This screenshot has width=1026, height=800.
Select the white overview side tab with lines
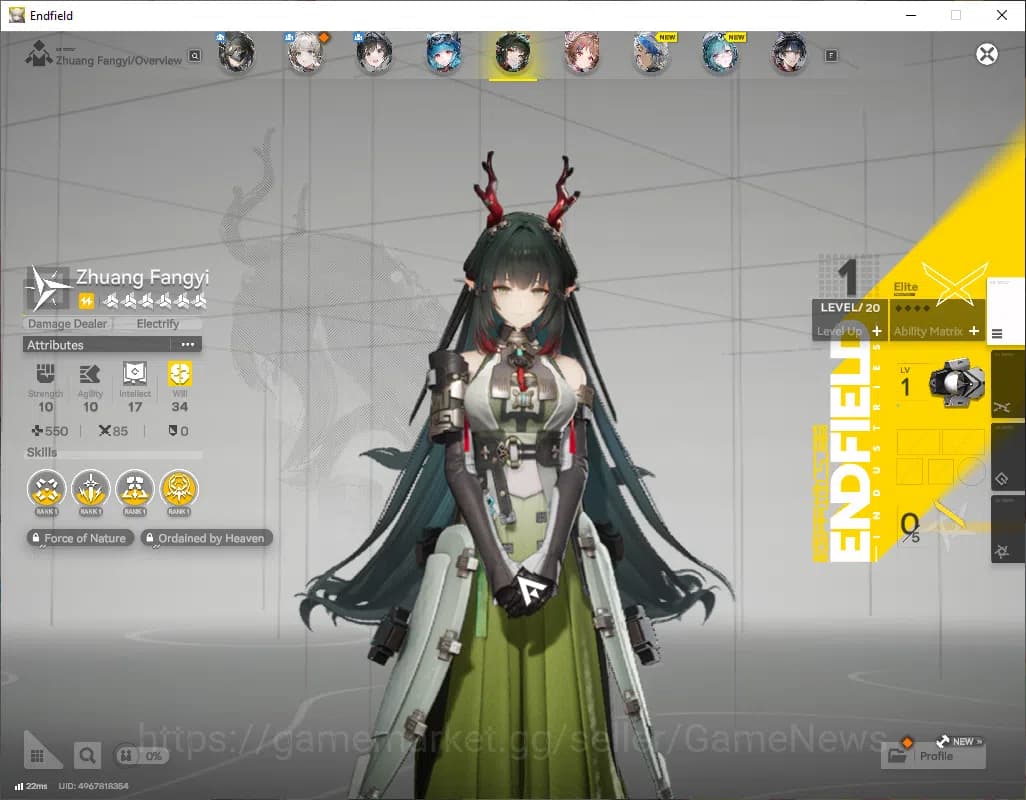[x=1006, y=311]
